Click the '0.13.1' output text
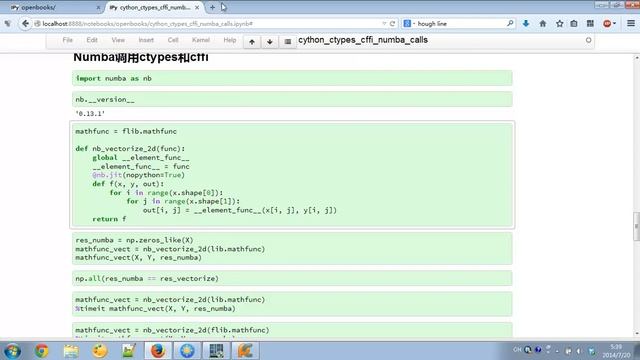This screenshot has width=640, height=360. tap(90, 113)
